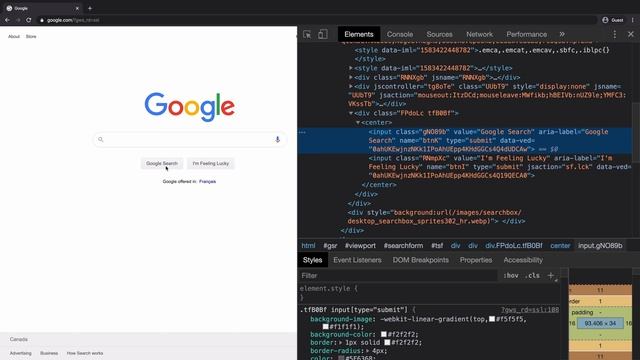Switch to the Elements tab
640x360 pixels.
359,34
